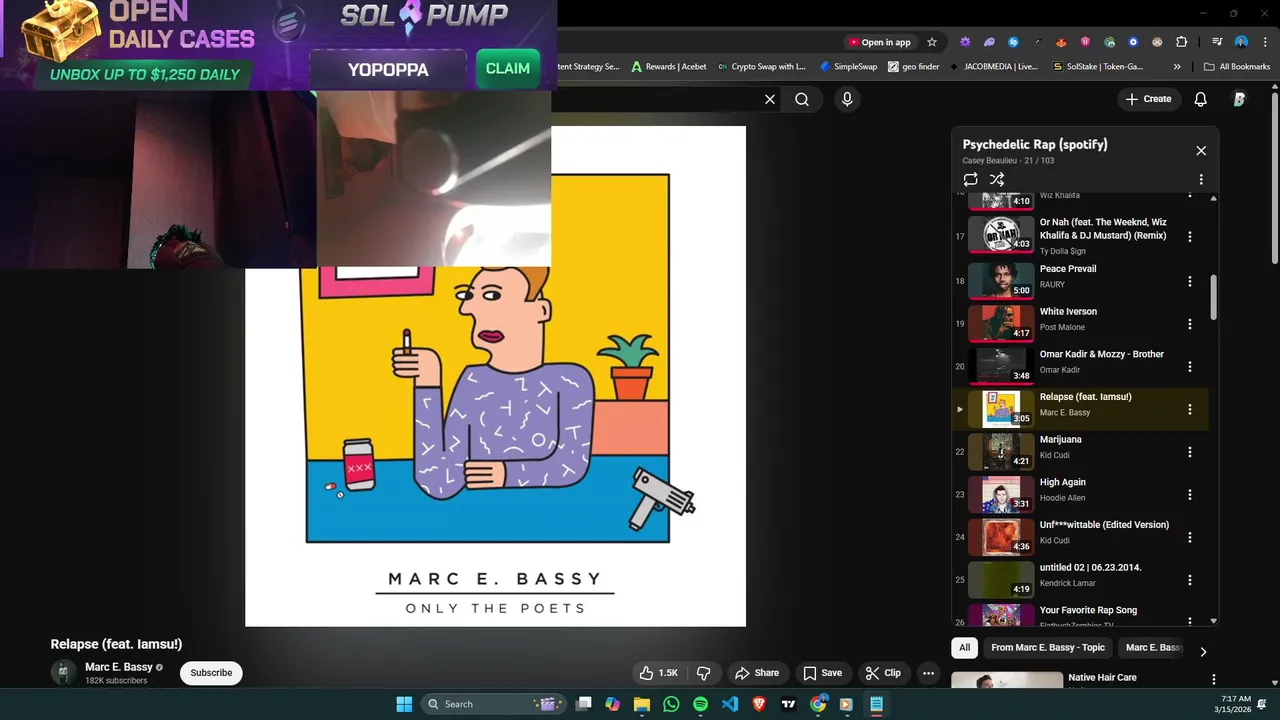Open Chrome extensions puzzle icon
The image size is (1280, 720).
[x=1182, y=42]
